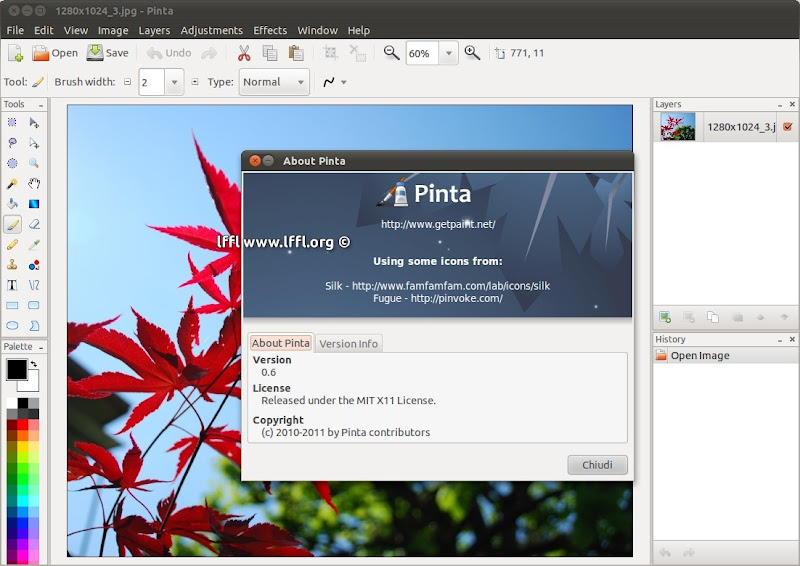The image size is (800, 566).
Task: Create a new image with New icon
Action: pyautogui.click(x=15, y=53)
